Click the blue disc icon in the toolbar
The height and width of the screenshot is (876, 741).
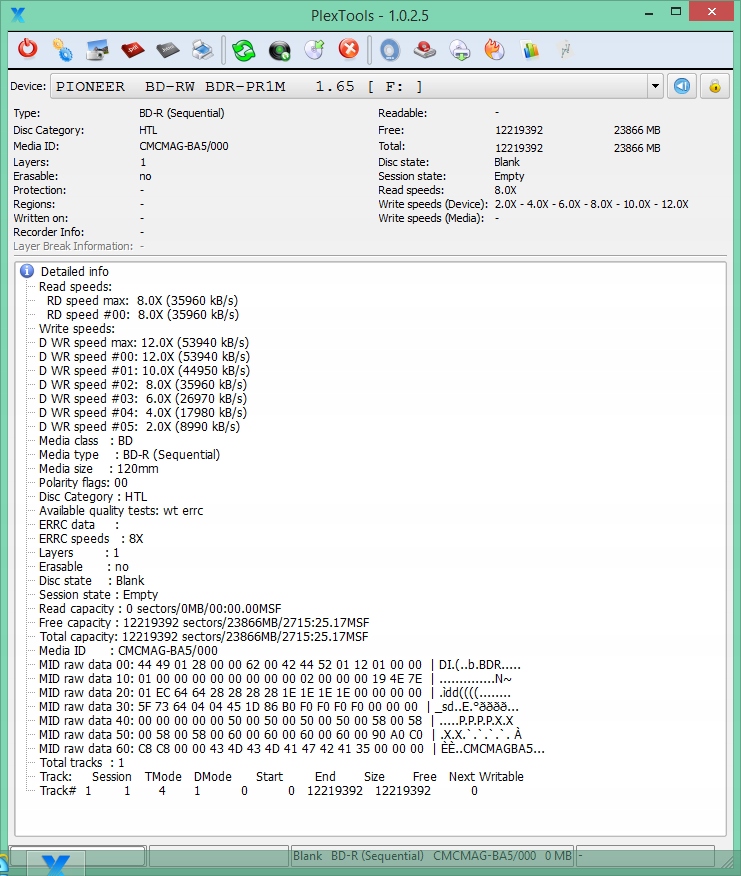[x=389, y=49]
